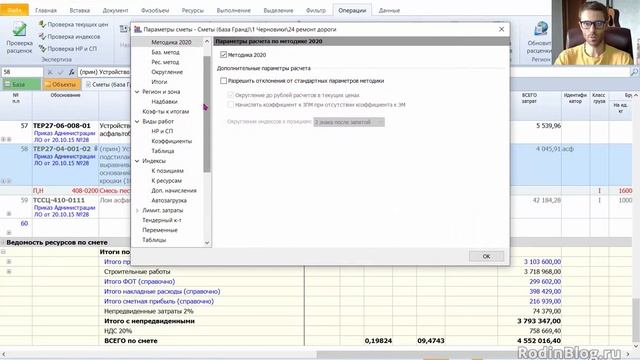Click the arrow icon beside ТЕР27-04-001-02
The height and width of the screenshot is (360, 640).
click(x=96, y=149)
